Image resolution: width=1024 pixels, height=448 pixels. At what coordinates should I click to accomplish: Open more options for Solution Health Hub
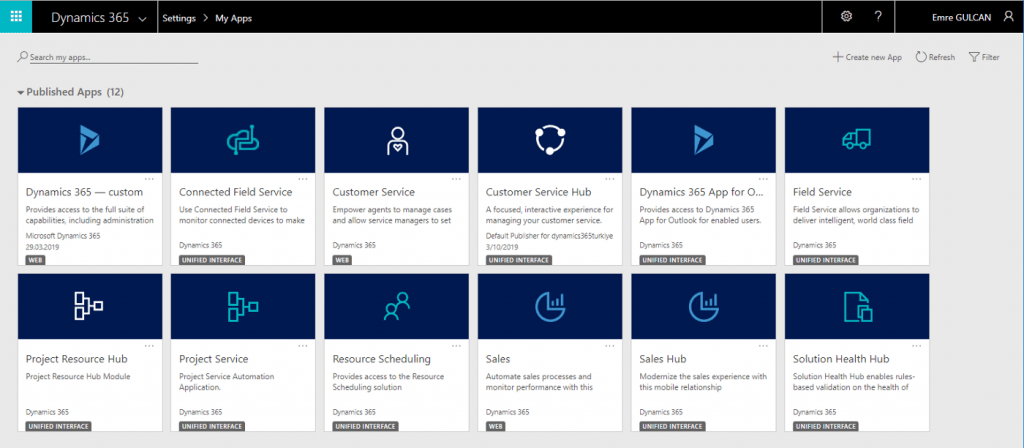coord(916,345)
